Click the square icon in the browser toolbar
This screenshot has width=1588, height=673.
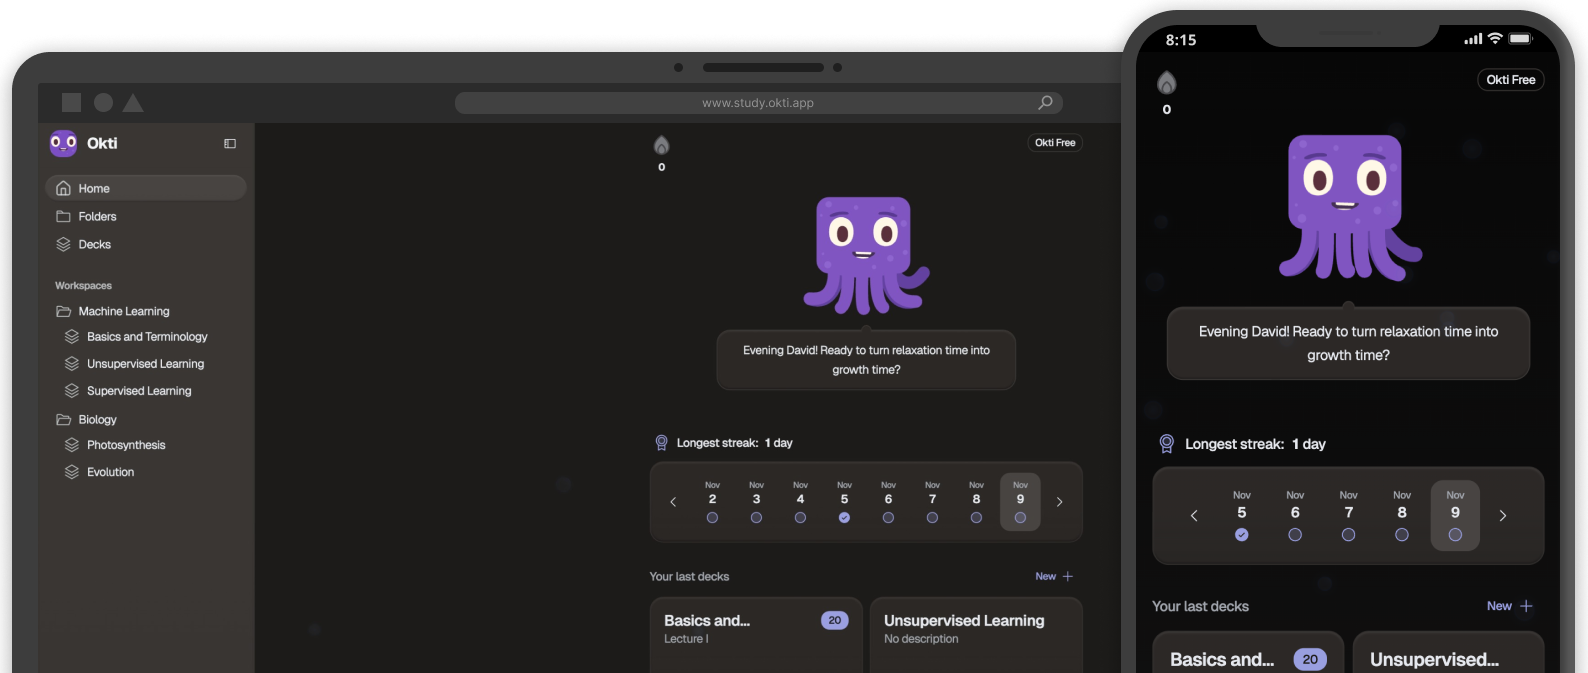(x=71, y=102)
